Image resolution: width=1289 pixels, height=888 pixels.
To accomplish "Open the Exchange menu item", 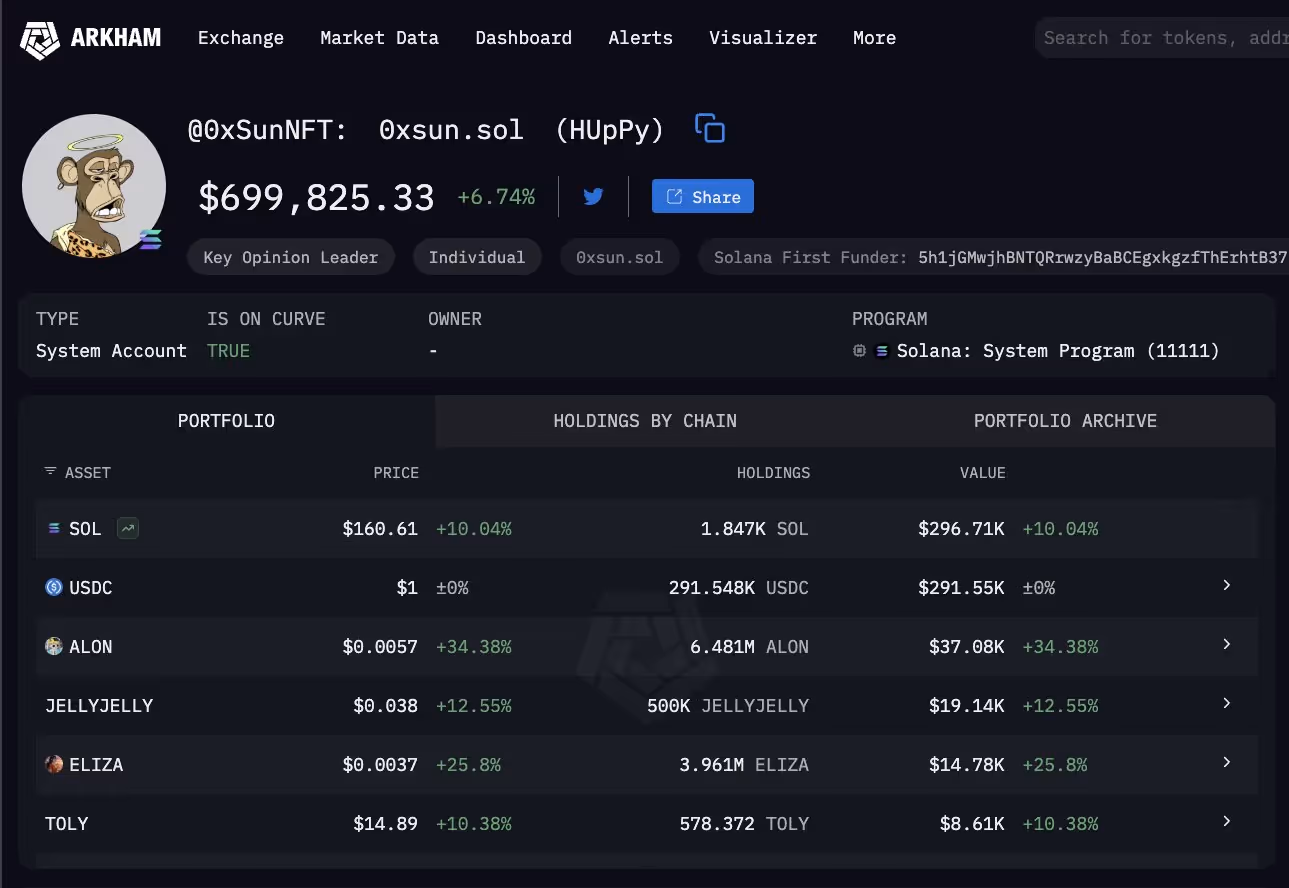I will click(x=241, y=38).
